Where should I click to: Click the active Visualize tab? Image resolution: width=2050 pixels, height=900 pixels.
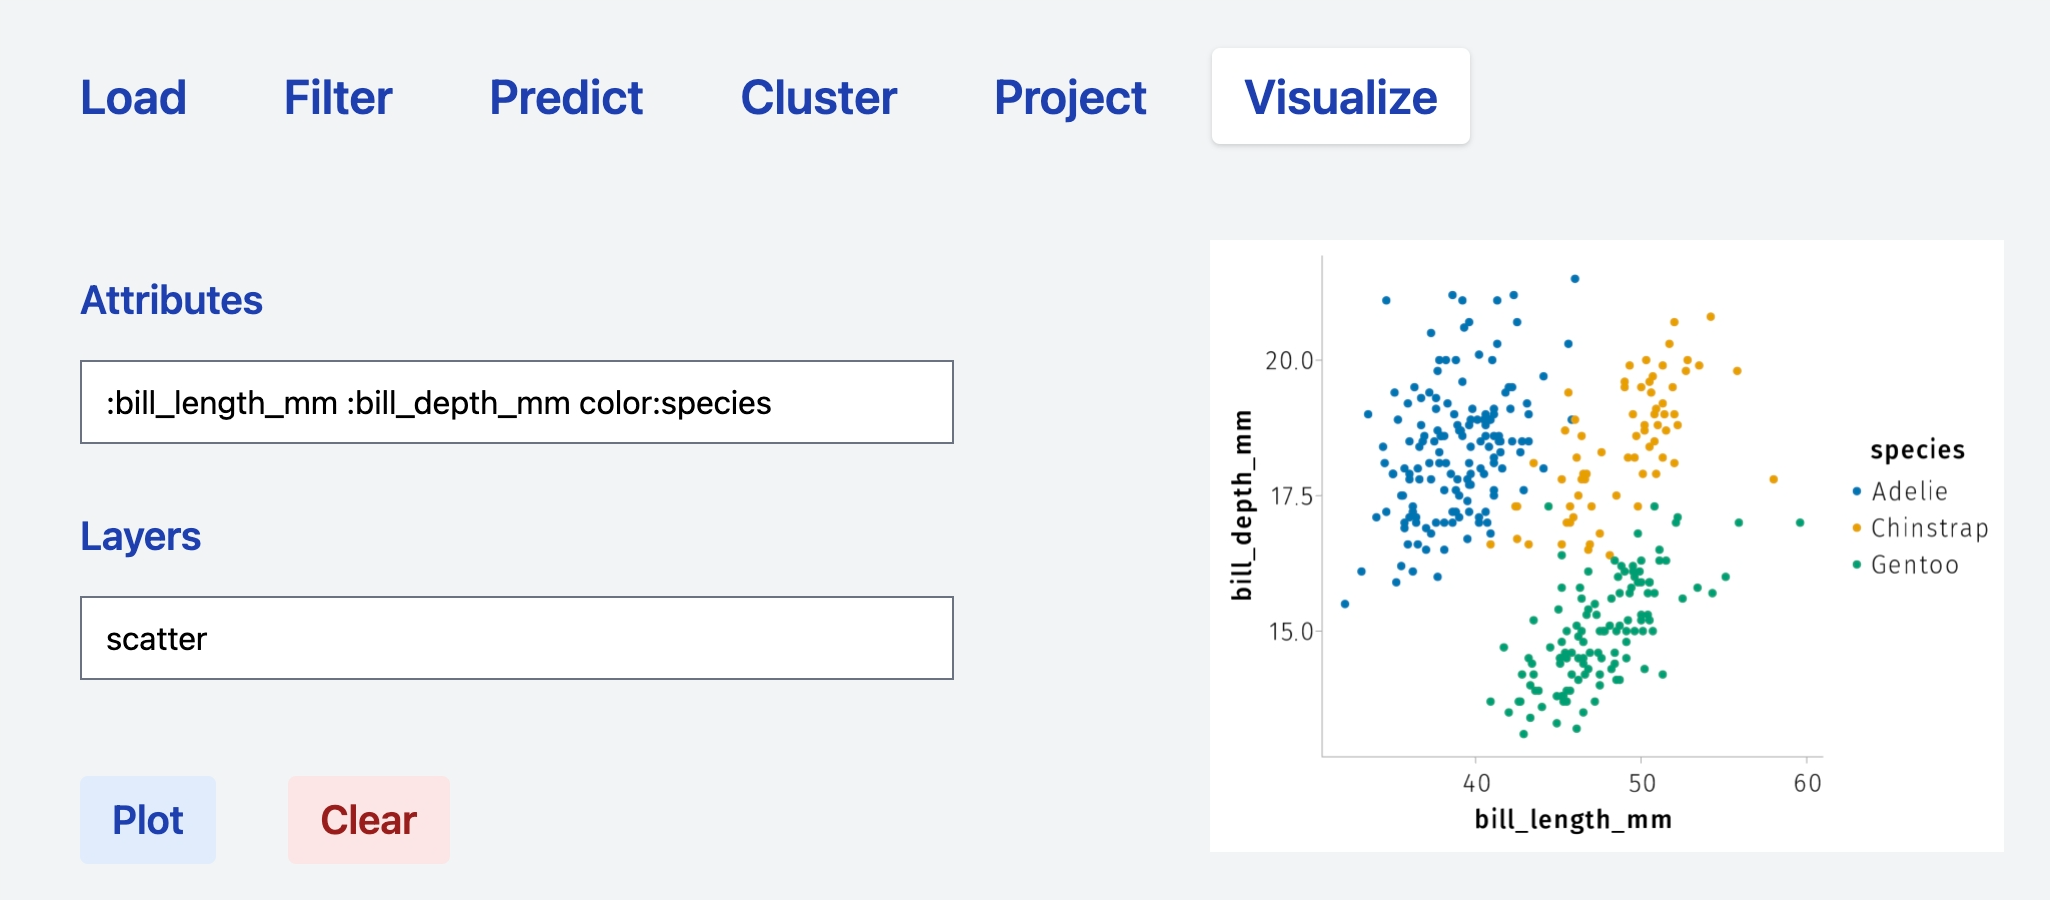pyautogui.click(x=1340, y=98)
